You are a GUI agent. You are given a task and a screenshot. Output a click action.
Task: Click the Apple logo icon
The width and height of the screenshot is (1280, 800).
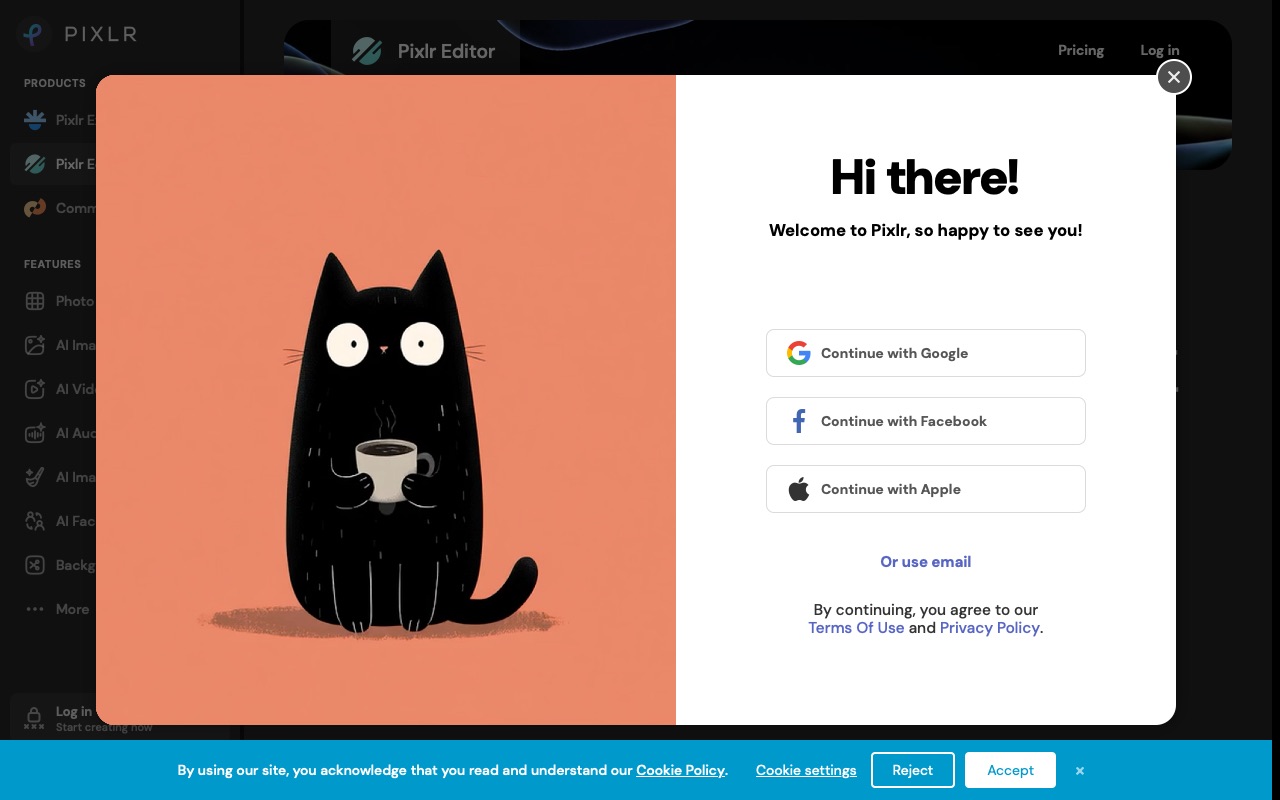pyautogui.click(x=798, y=489)
